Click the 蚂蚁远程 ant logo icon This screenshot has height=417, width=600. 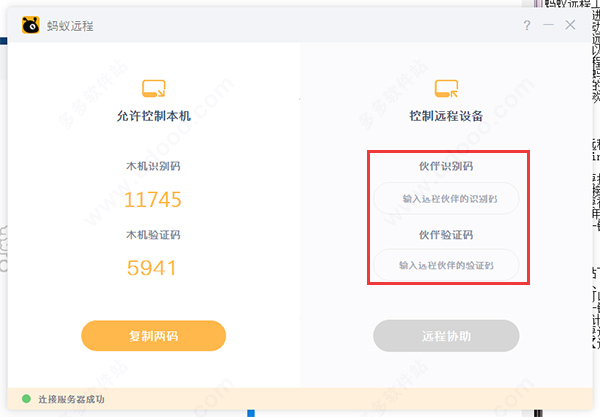click(x=31, y=25)
